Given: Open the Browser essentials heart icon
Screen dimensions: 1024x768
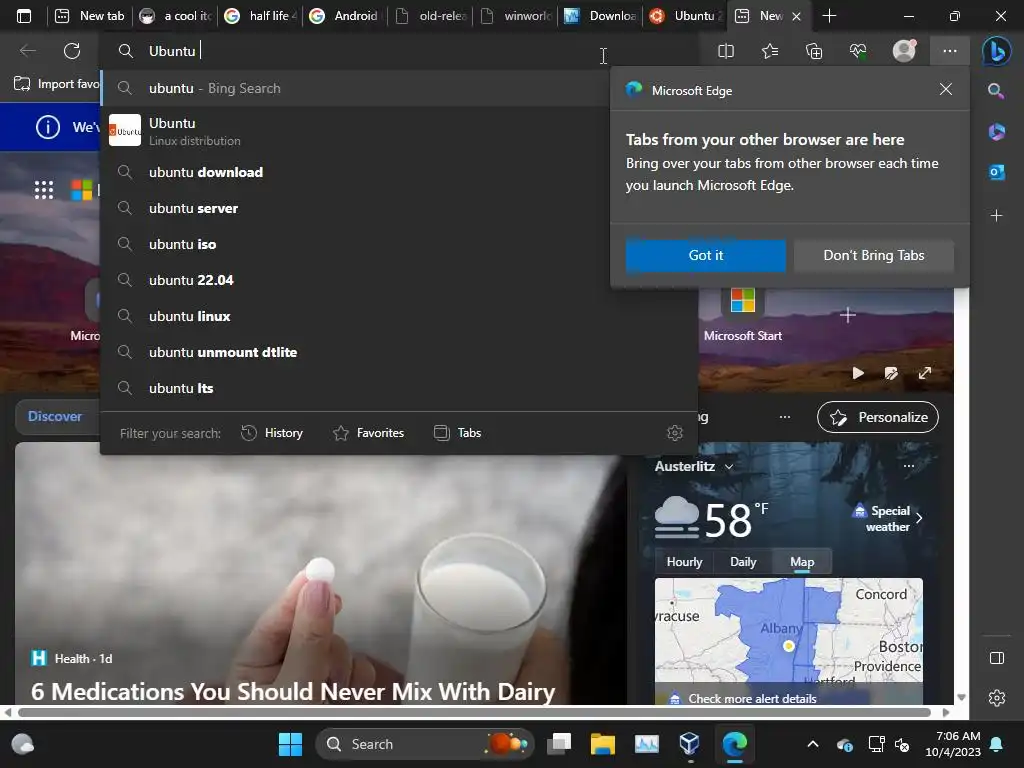Looking at the screenshot, I should 858,51.
